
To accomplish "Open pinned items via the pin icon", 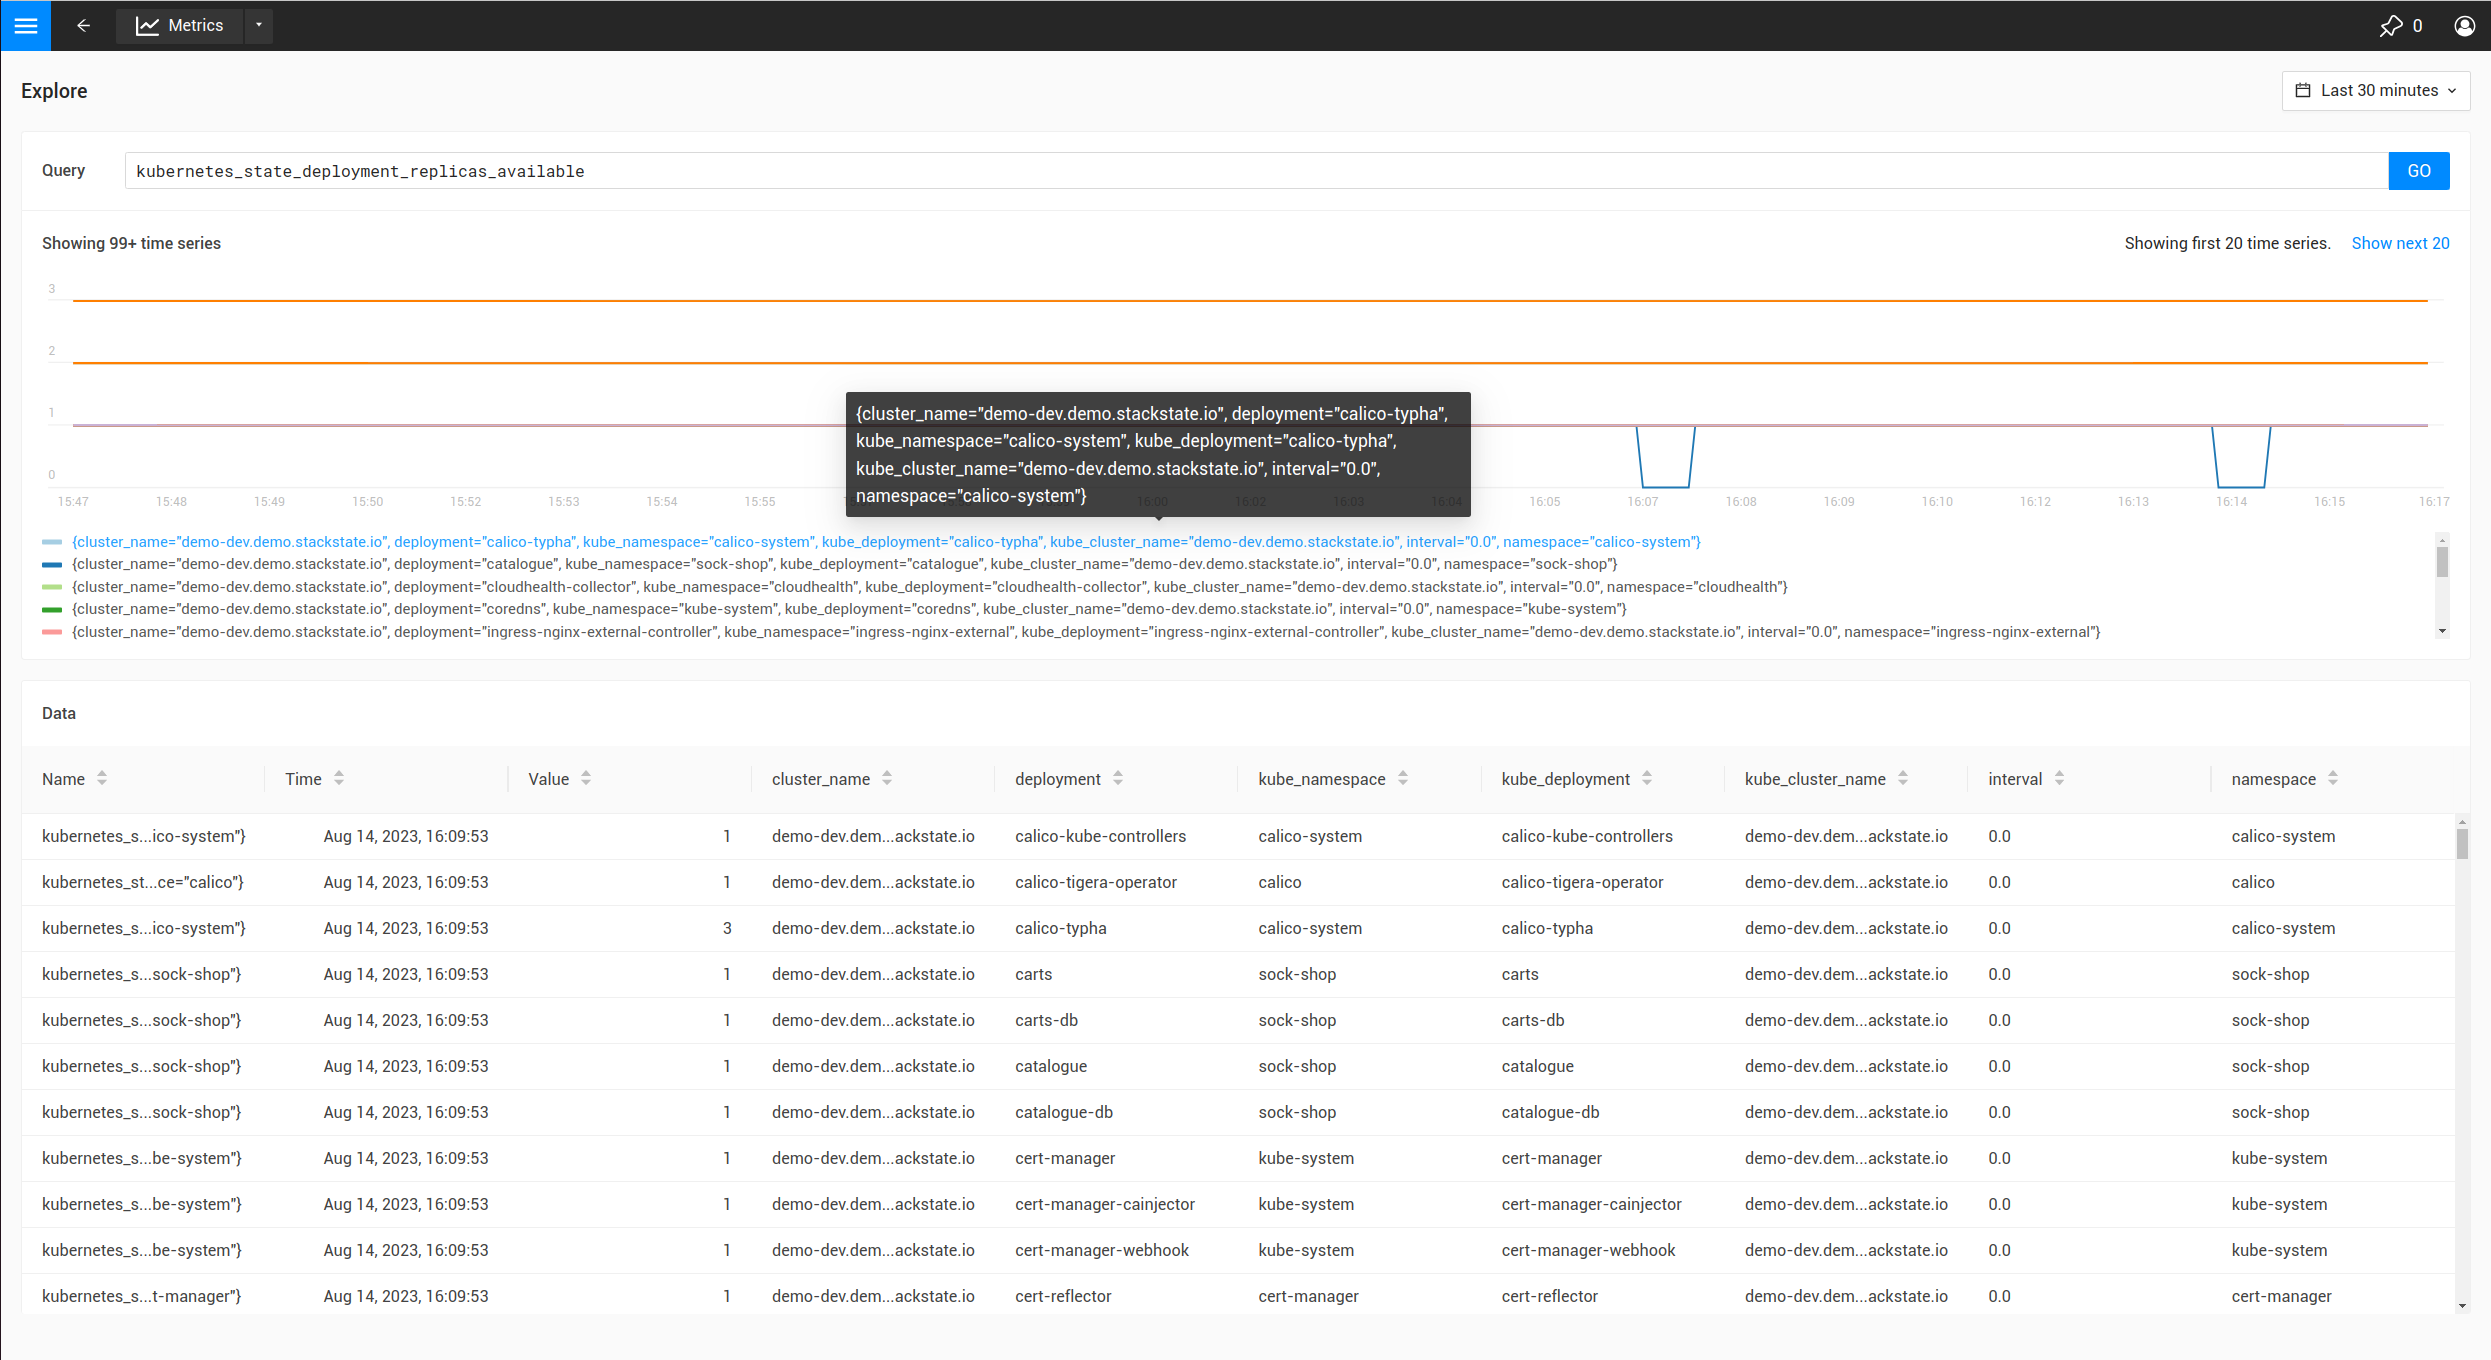I will pyautogui.click(x=2390, y=25).
